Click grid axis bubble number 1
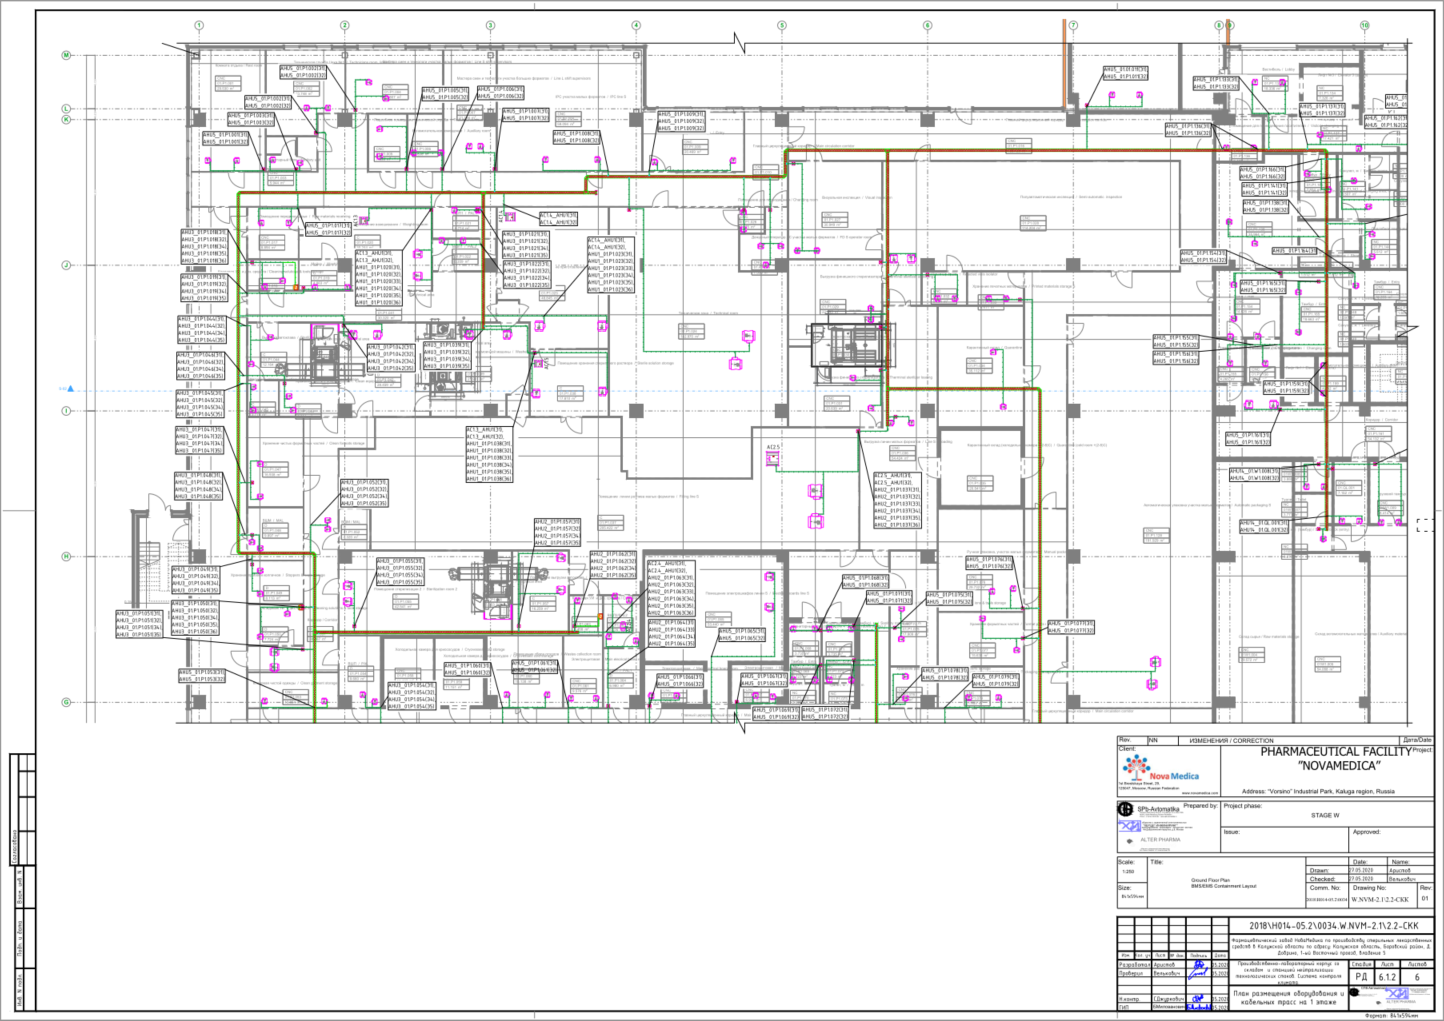1444x1021 pixels. tap(199, 26)
